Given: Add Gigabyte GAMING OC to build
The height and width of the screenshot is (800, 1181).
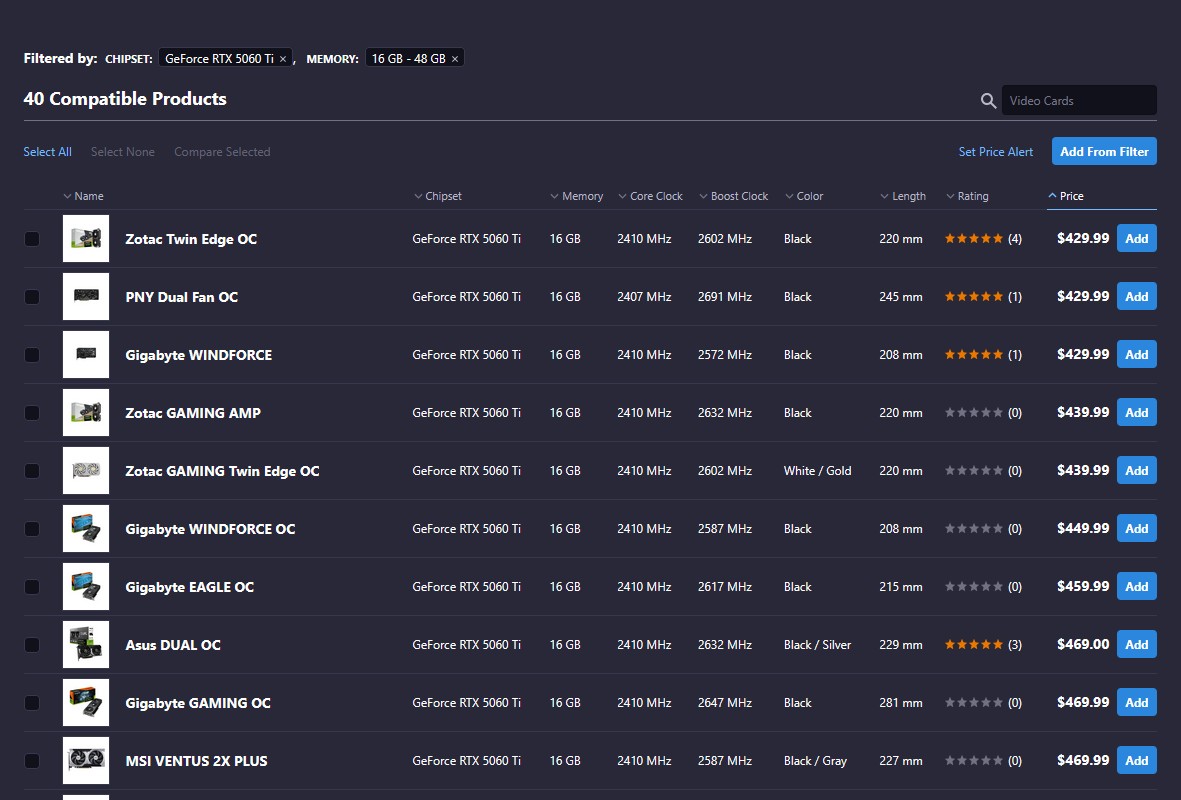Looking at the screenshot, I should point(1137,703).
